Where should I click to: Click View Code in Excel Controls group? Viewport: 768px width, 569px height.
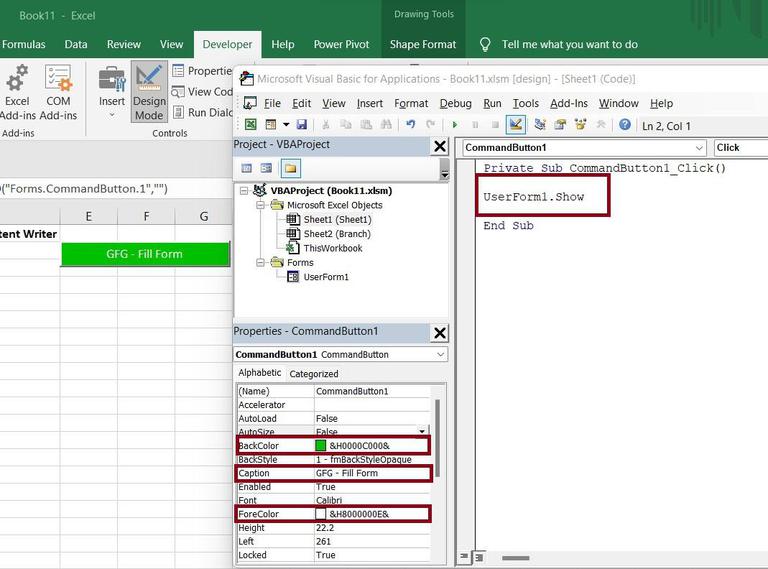[x=202, y=92]
